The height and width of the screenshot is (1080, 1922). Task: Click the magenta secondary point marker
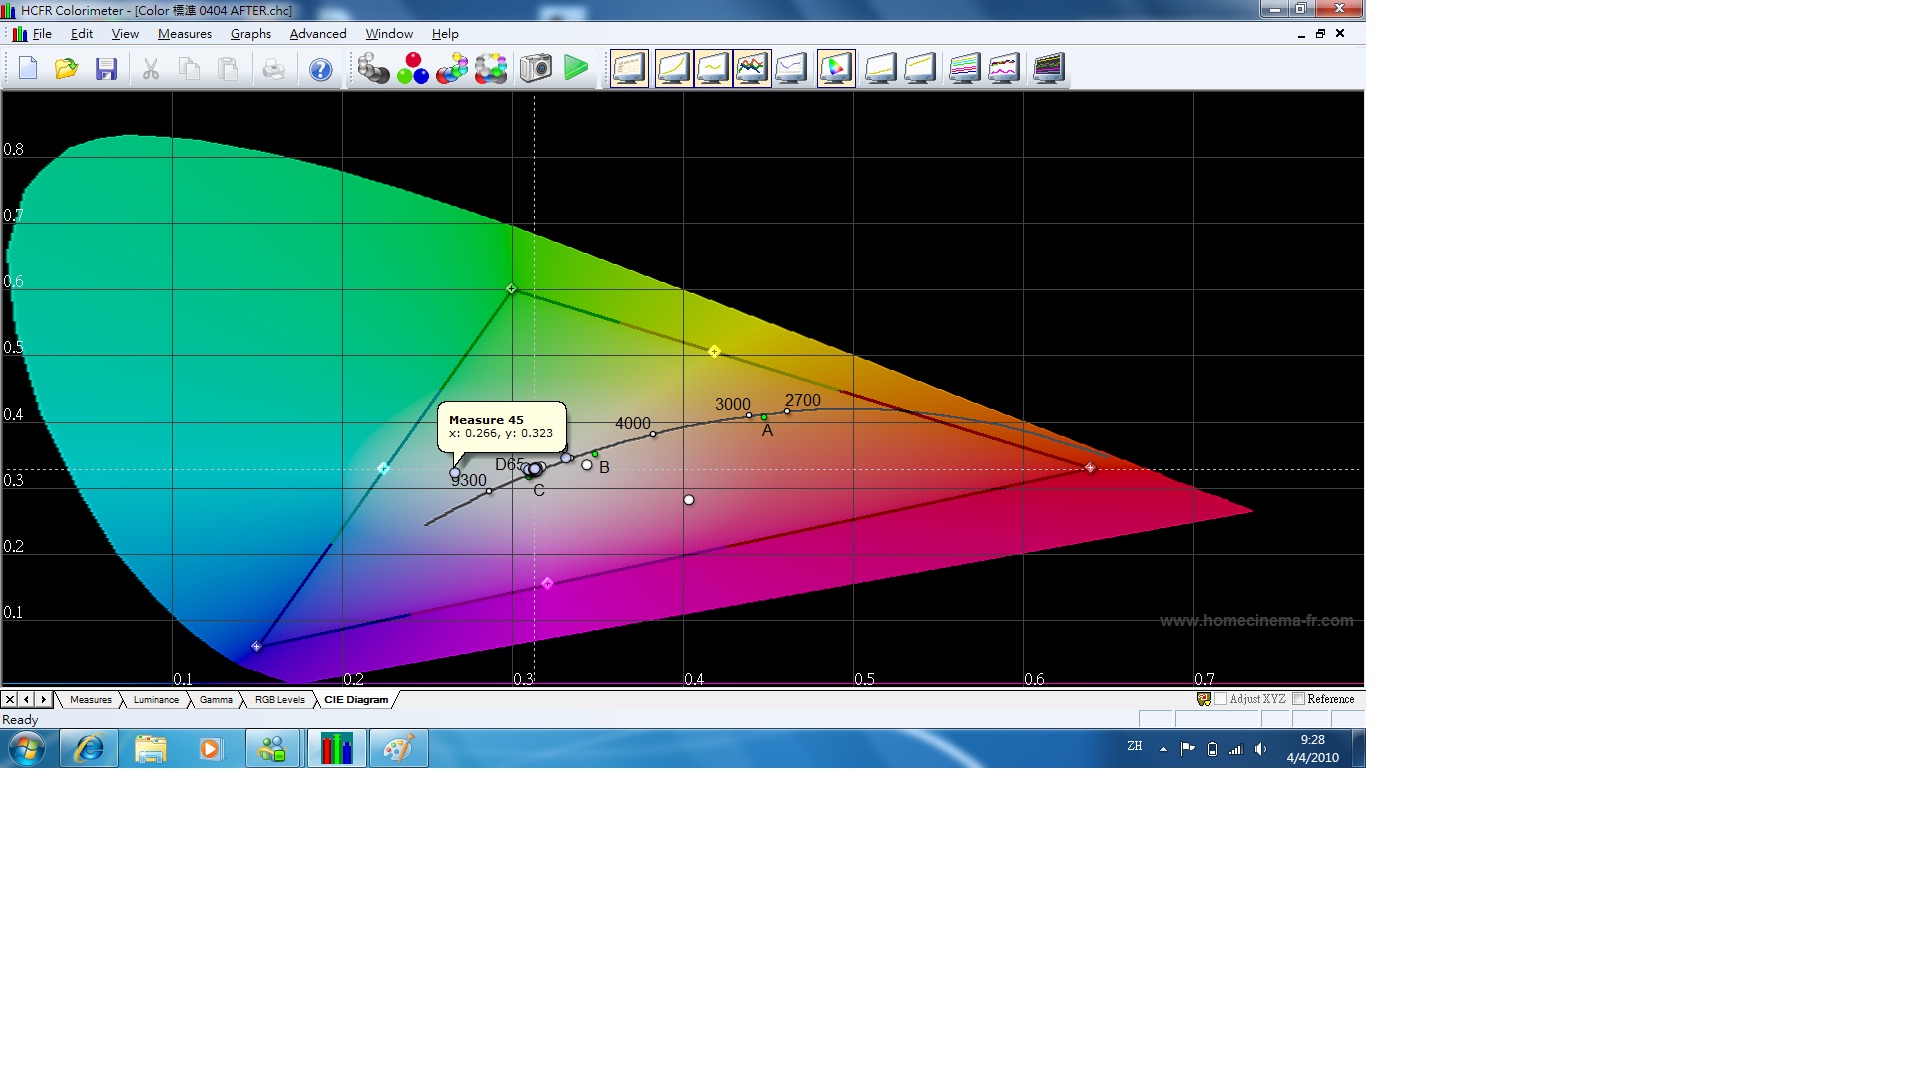pos(547,583)
